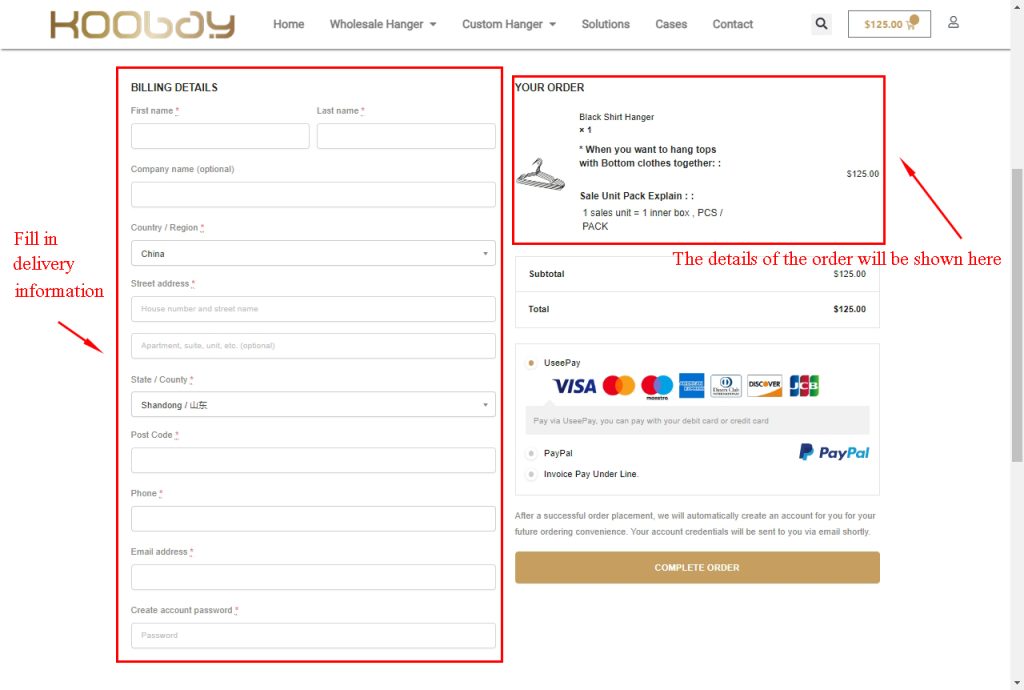This screenshot has height=690, width=1024.
Task: Click the Mastercard logo
Action: (619, 386)
